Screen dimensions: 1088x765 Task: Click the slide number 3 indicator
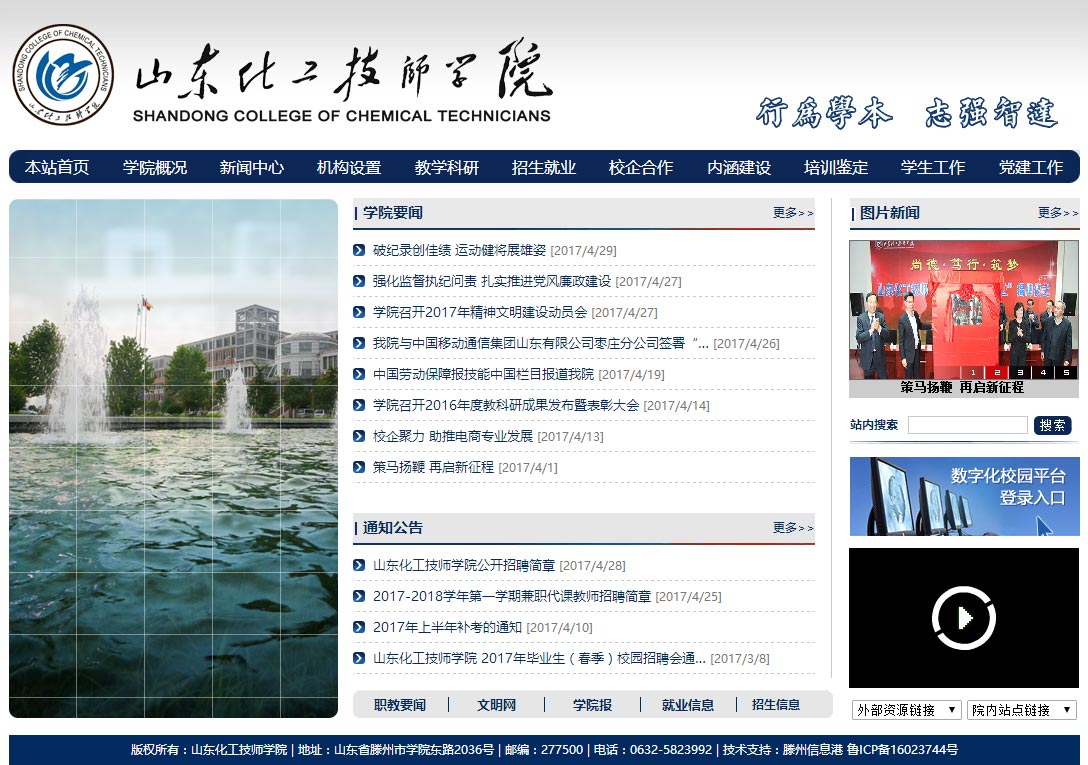coord(1022,372)
